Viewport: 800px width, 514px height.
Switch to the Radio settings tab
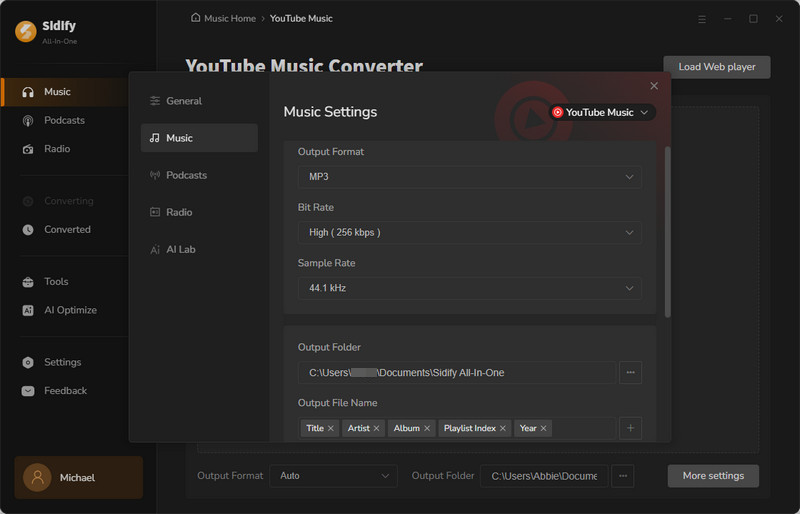point(199,212)
